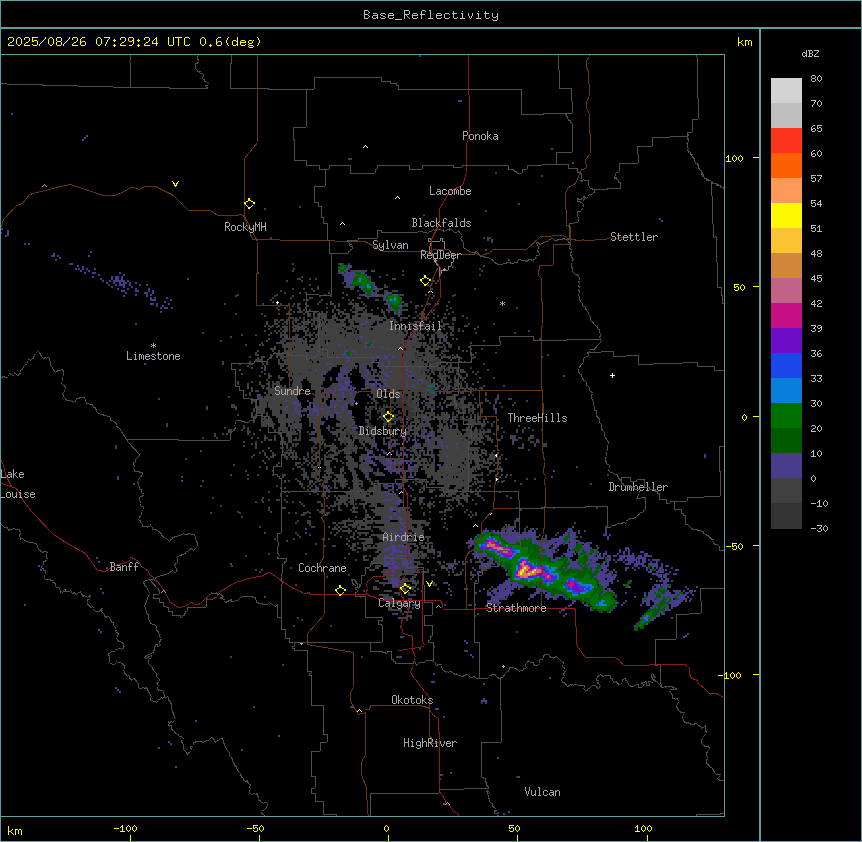The image size is (862, 842).
Task: Select the Sundre label
Action: (292, 391)
